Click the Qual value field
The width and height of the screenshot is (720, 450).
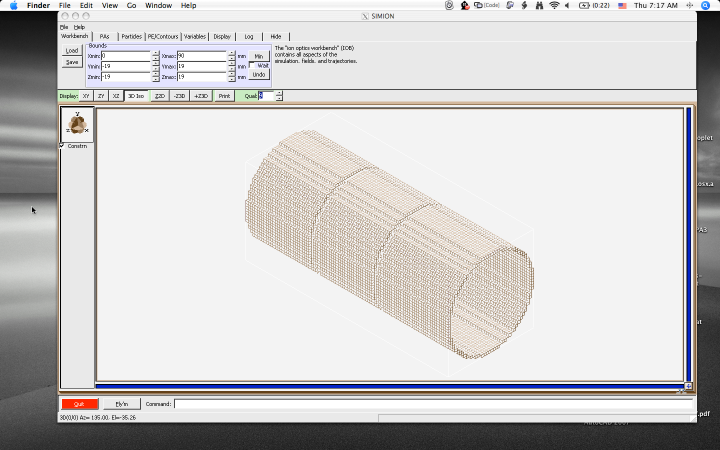266,96
